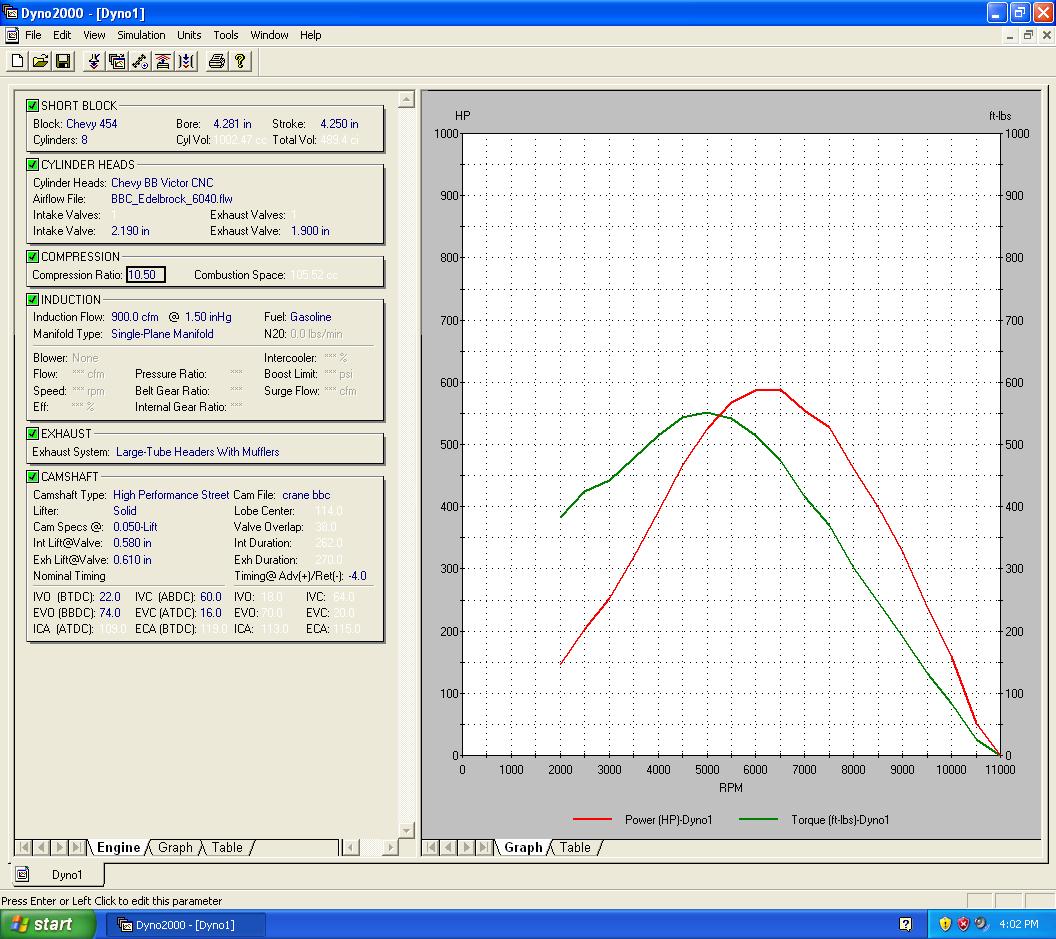Click the Print toolbar icon
Screen dimensions: 1056x939
[216, 61]
